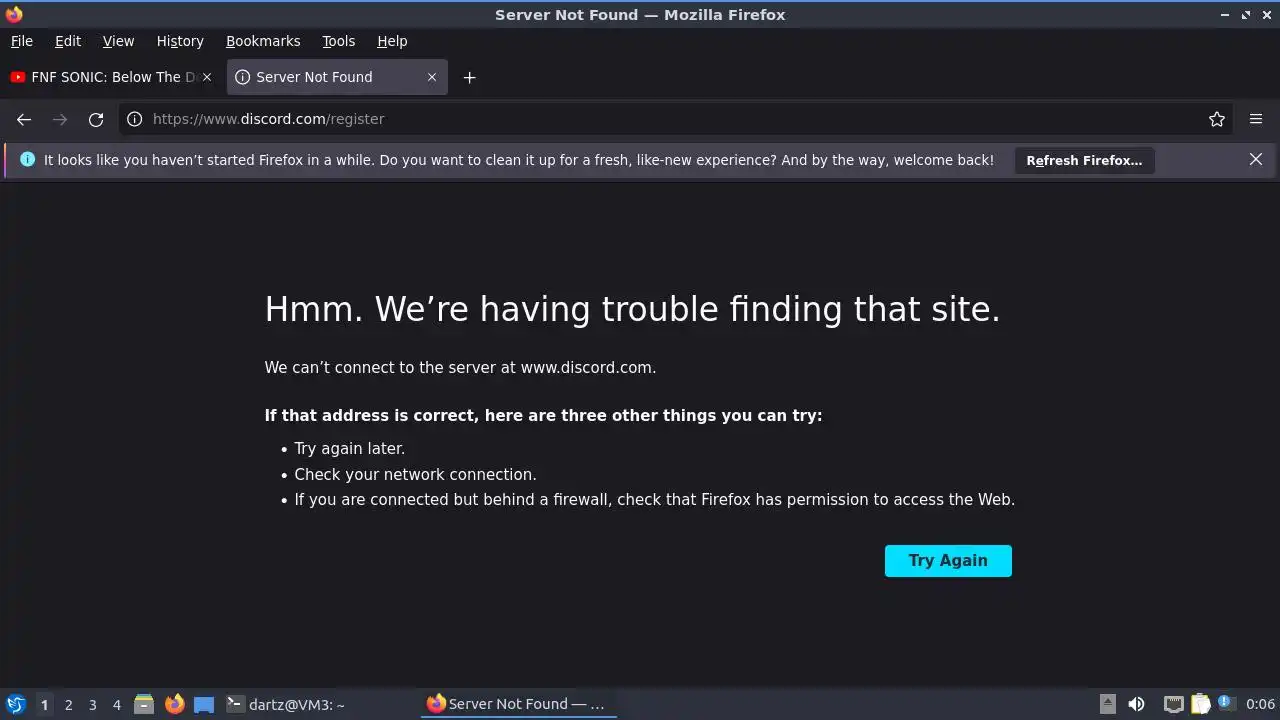Open a new tab with the plus button
Viewport: 1280px width, 720px height.
tap(469, 77)
